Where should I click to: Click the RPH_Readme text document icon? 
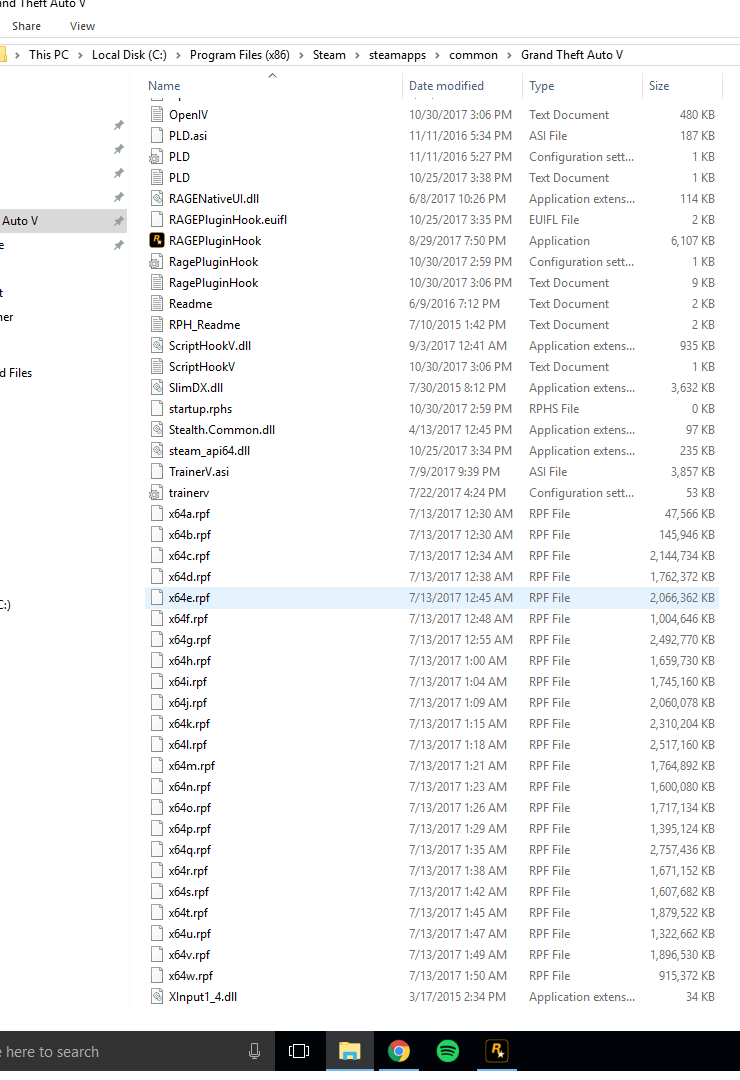pyautogui.click(x=157, y=324)
